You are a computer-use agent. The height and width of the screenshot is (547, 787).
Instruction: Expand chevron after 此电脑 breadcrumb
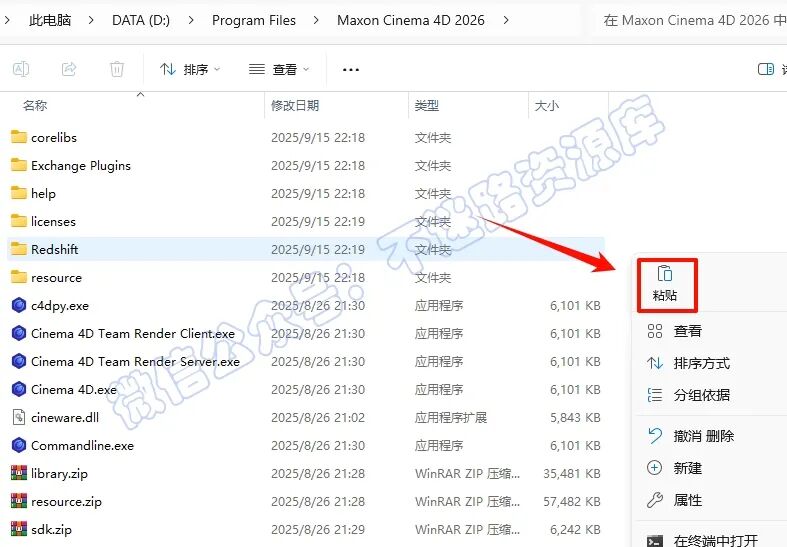pyautogui.click(x=91, y=20)
